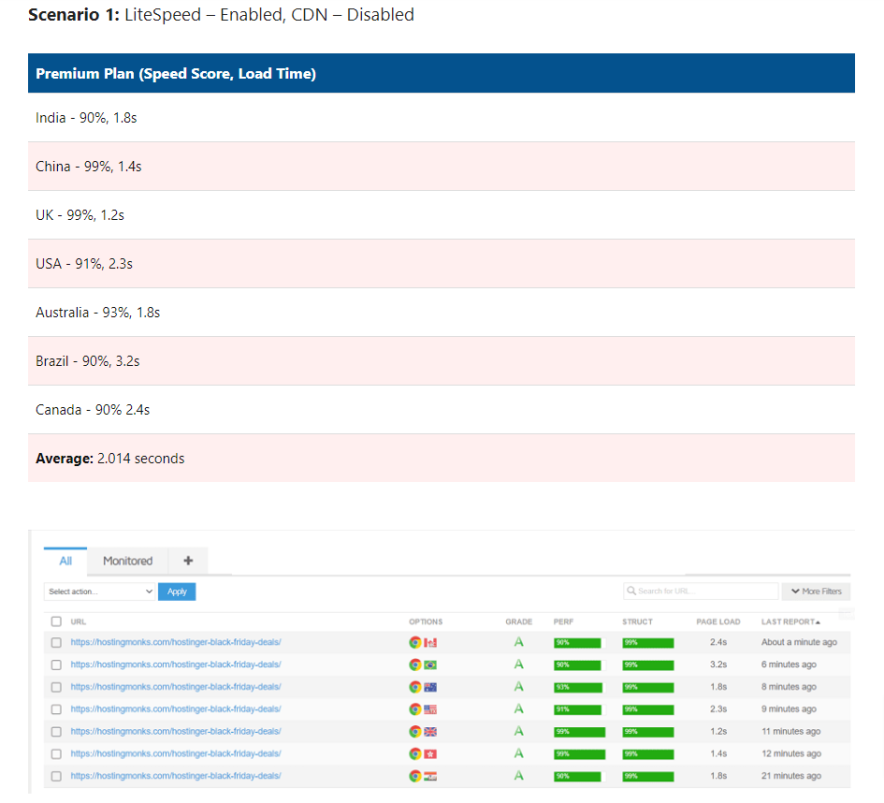Check the checkbox on the last report row
Image resolution: width=884 pixels, height=803 pixels.
point(56,775)
